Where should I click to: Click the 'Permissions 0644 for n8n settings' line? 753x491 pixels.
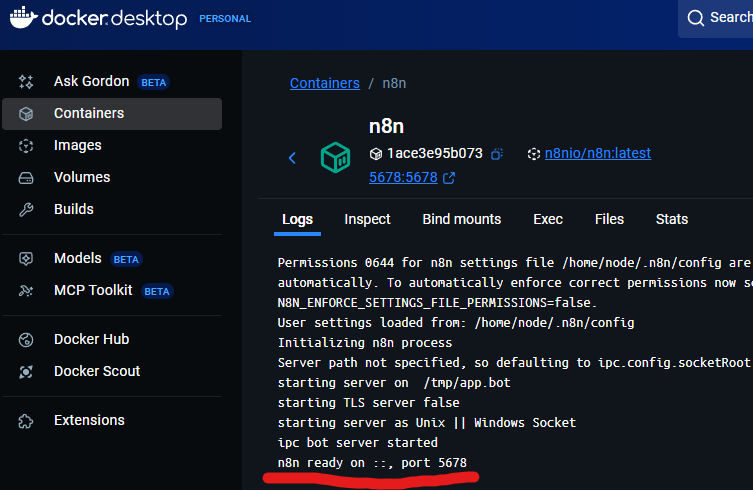pos(515,263)
